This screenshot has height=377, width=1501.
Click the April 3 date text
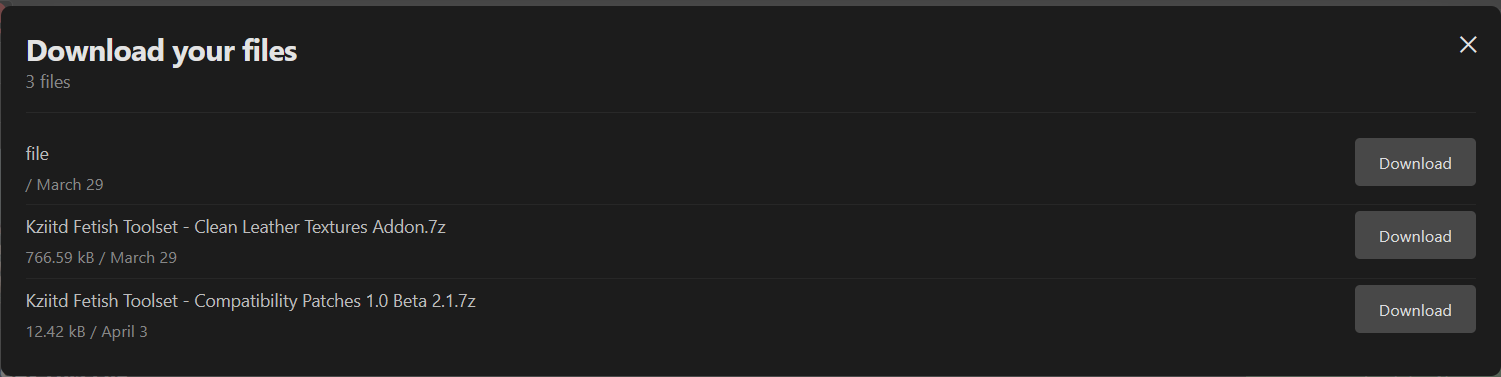[124, 331]
